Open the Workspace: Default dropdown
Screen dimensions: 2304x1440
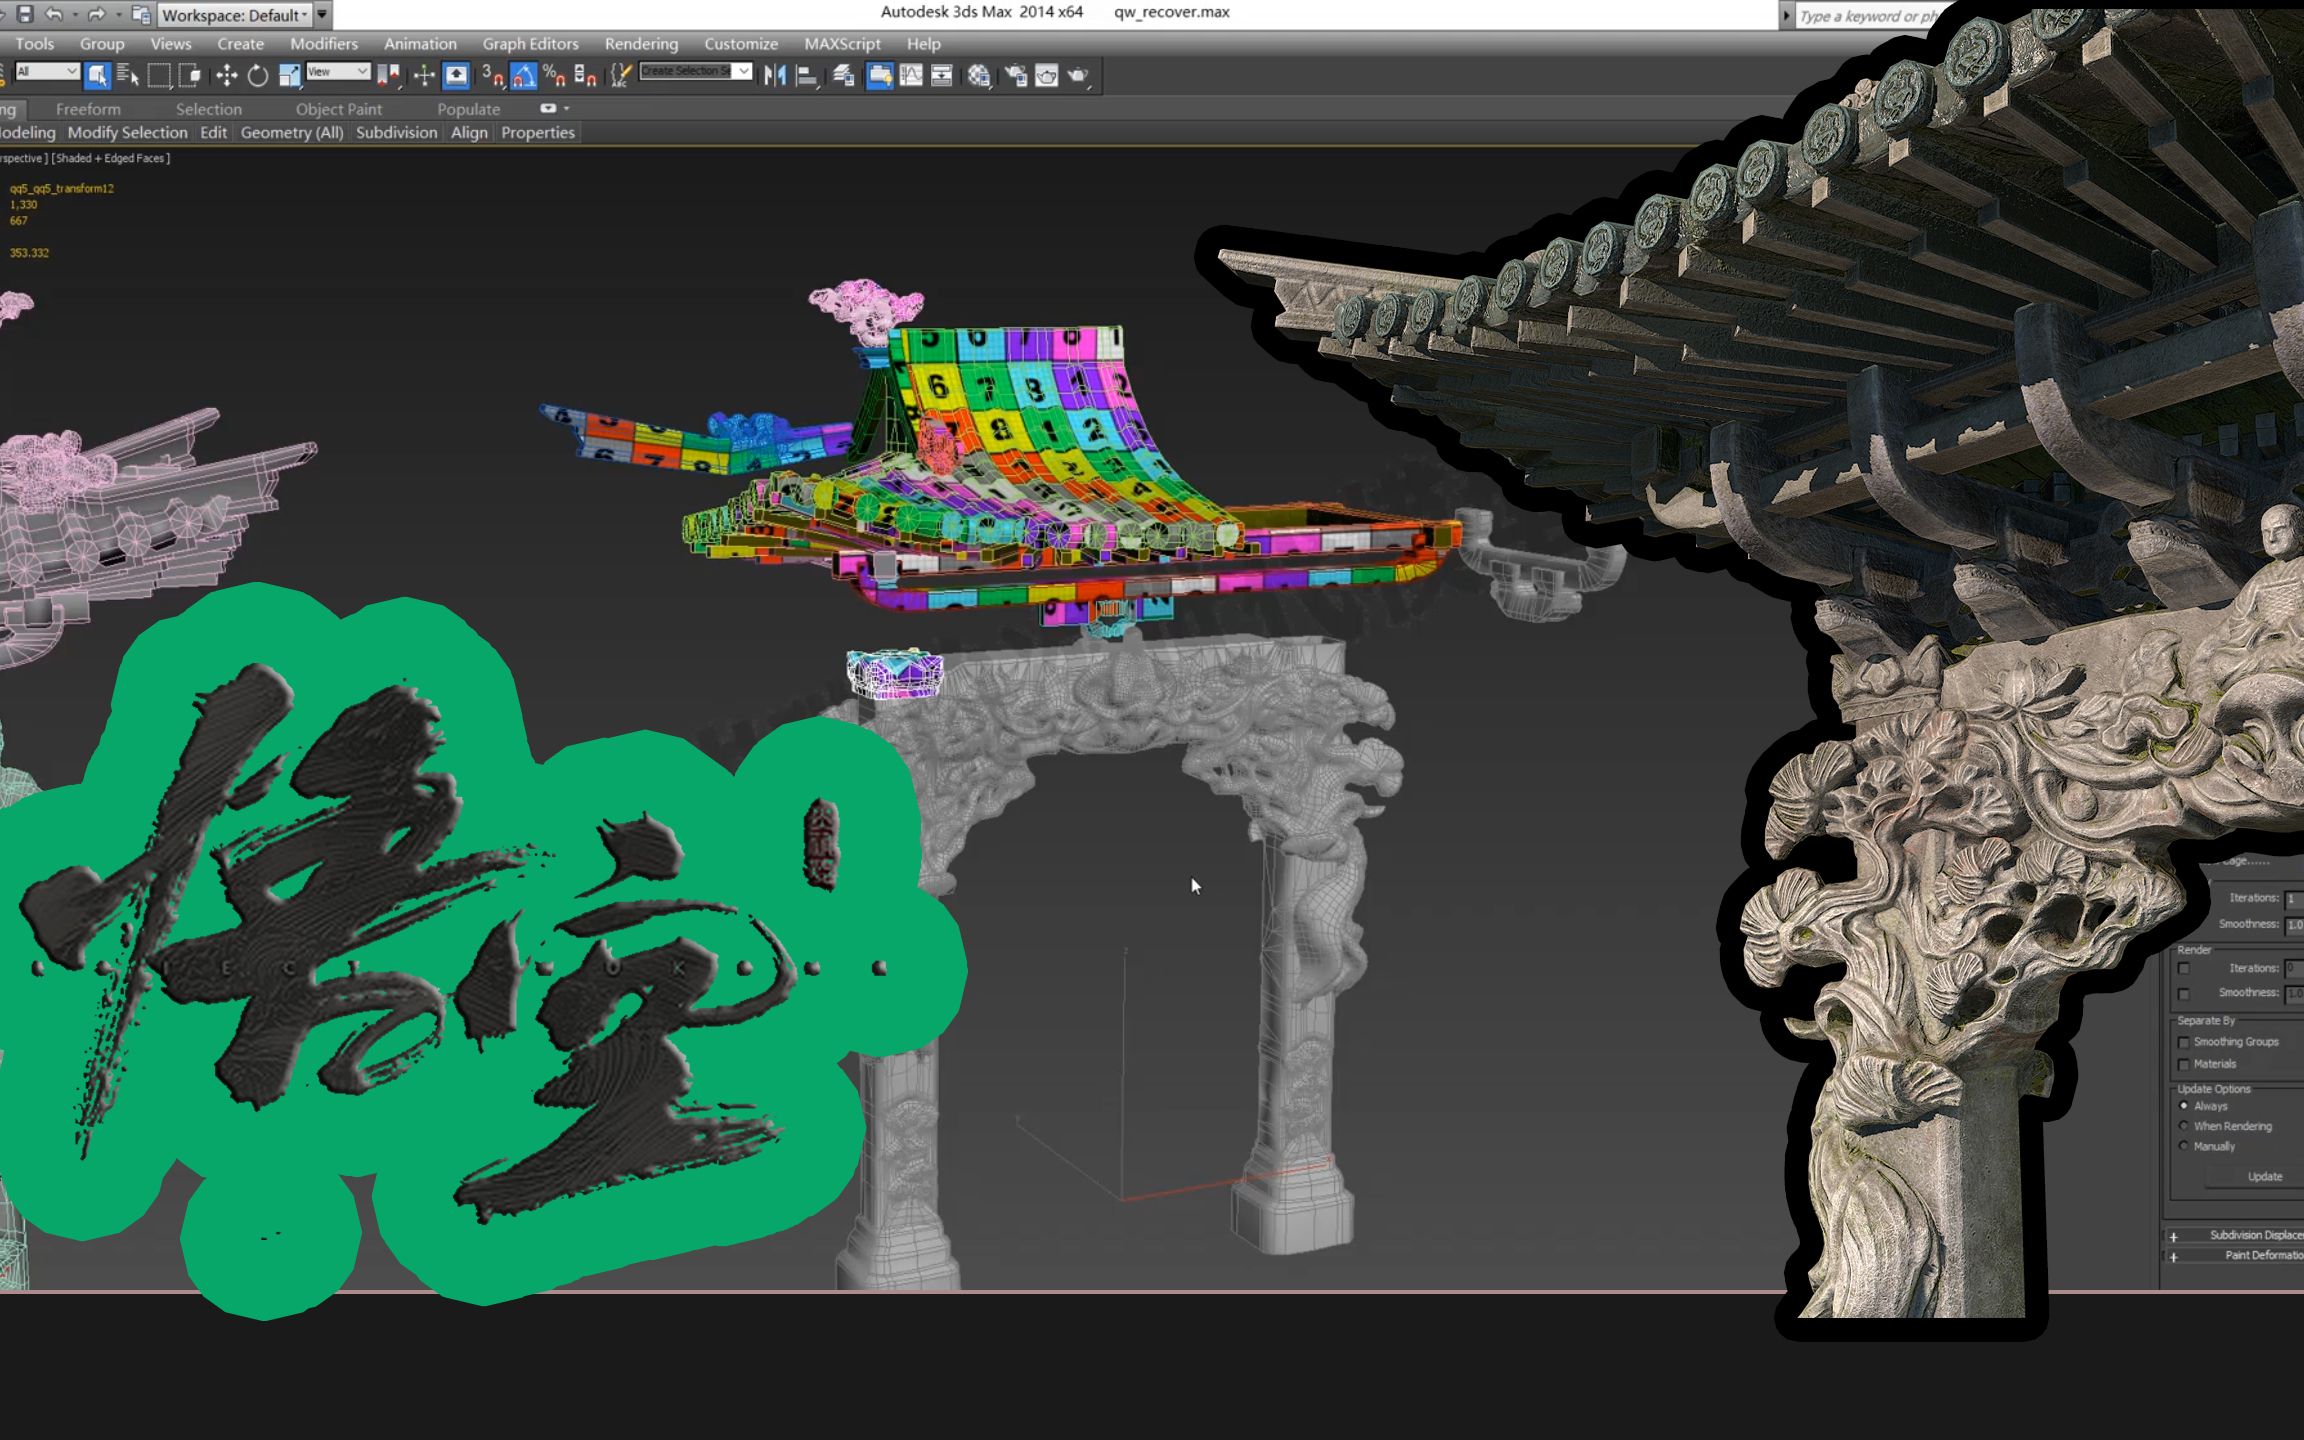tap(233, 15)
